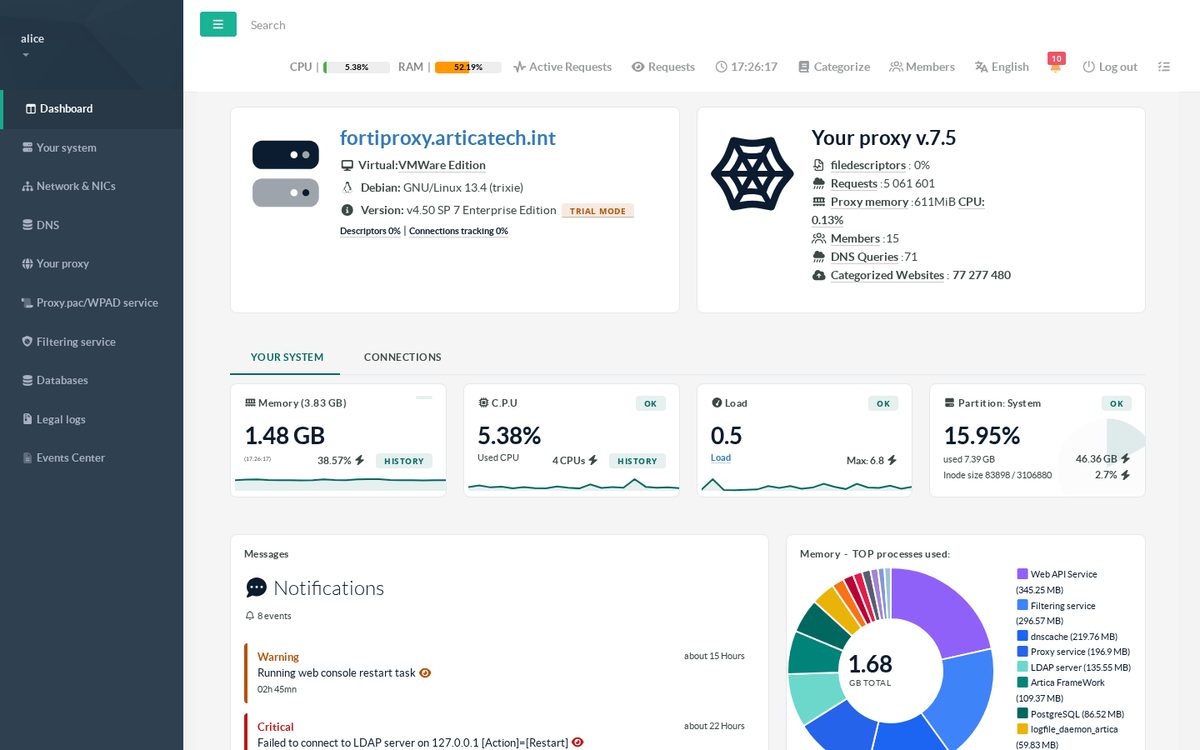Open DNS sidebar menu
The image size is (1200, 750).
[x=92, y=225]
